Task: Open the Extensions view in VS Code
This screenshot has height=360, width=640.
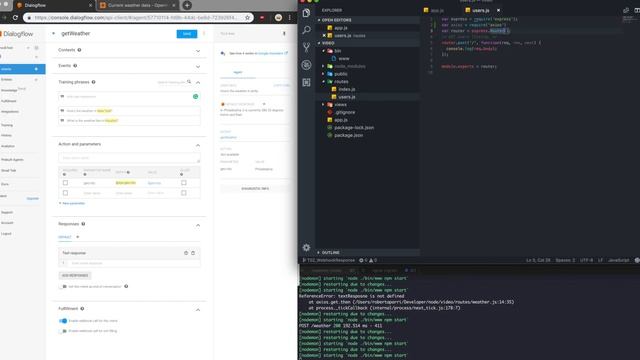Action: (x=306, y=82)
